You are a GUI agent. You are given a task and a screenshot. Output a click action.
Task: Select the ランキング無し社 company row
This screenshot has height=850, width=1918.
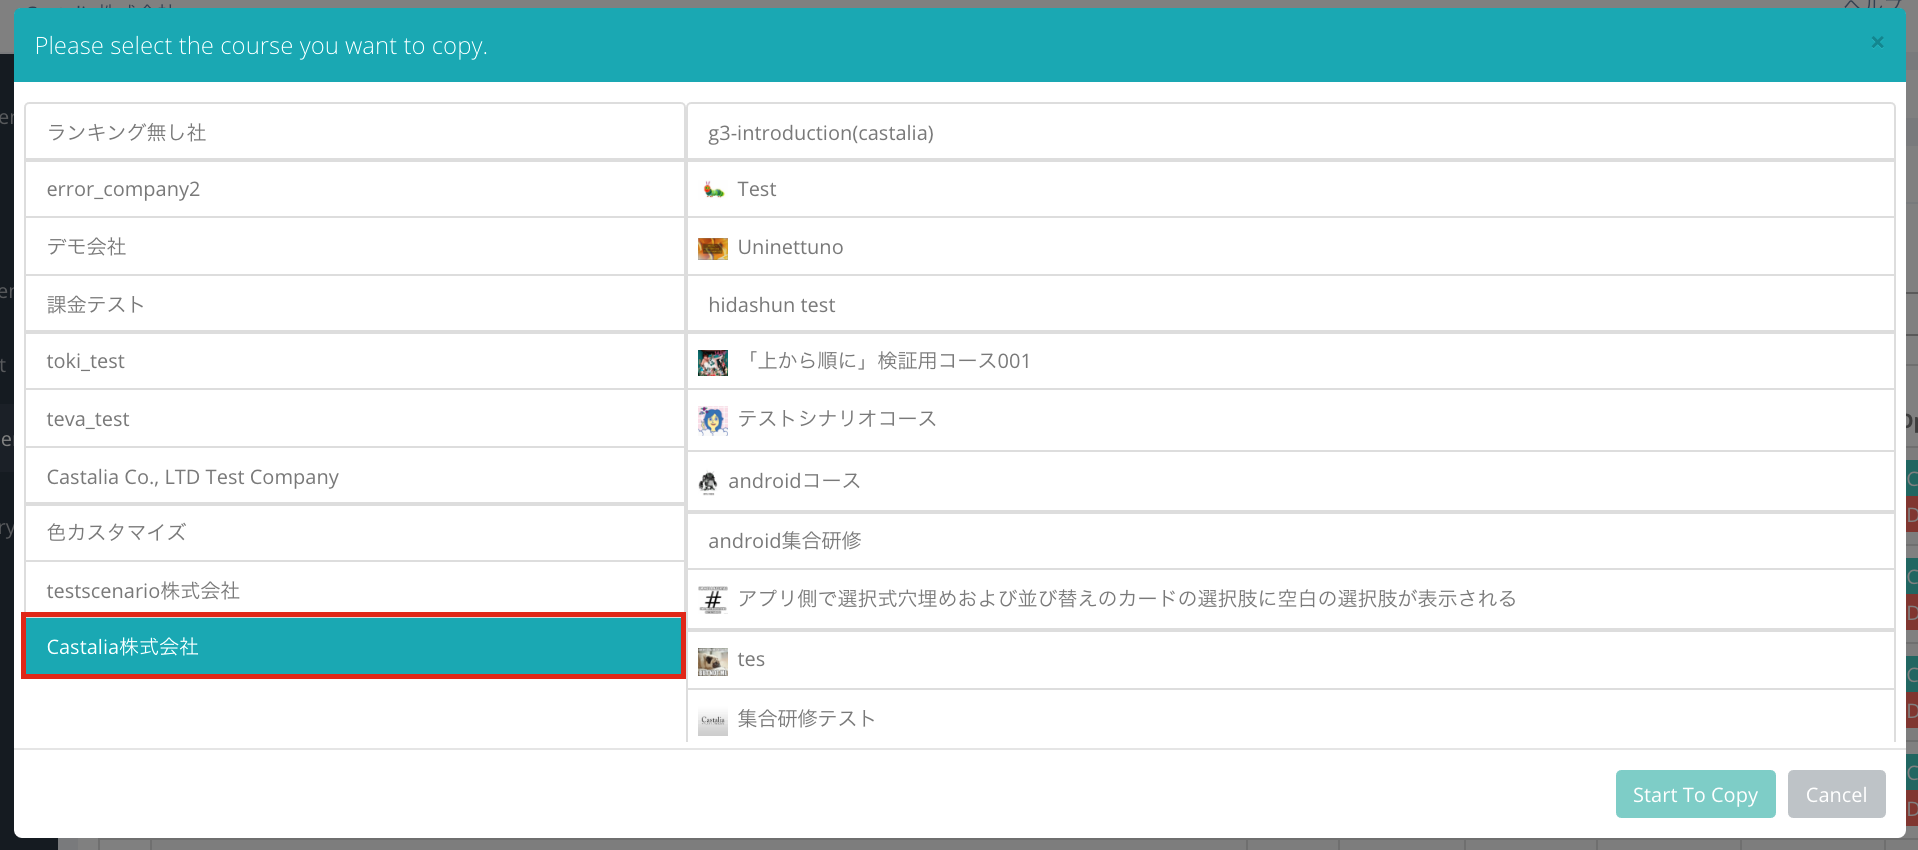[x=355, y=132]
